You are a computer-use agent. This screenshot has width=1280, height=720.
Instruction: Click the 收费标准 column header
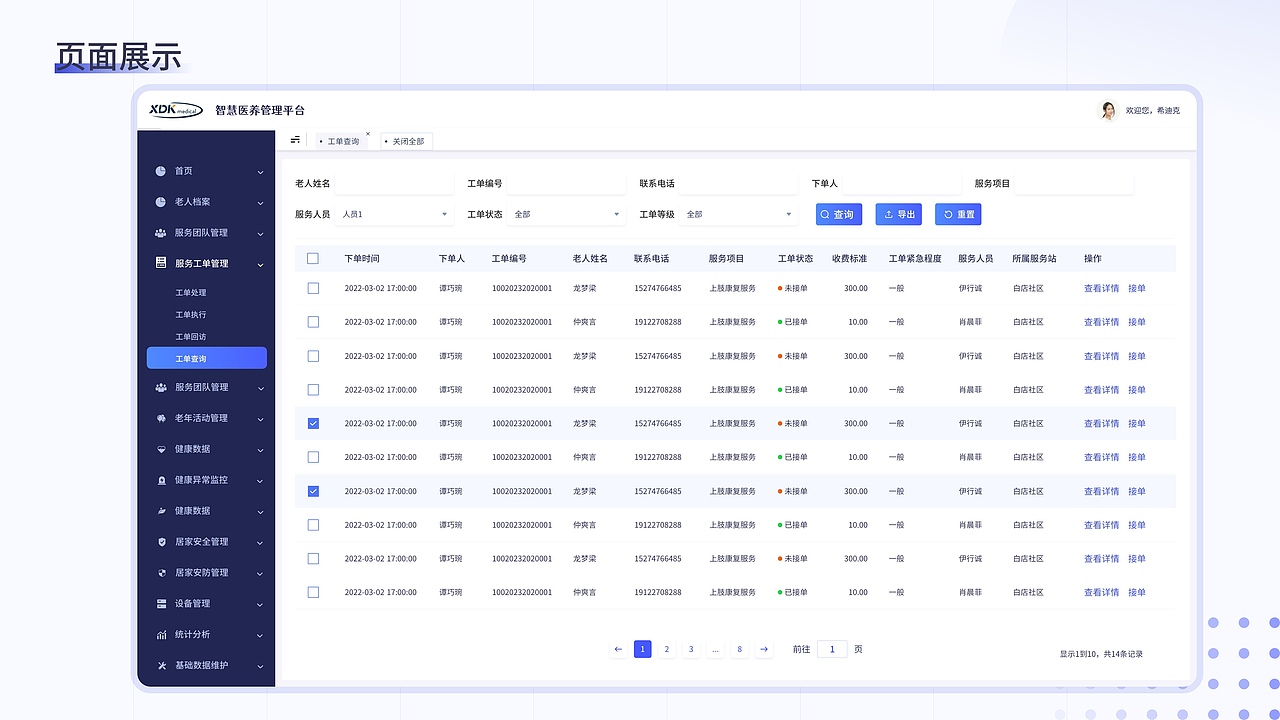[850, 258]
